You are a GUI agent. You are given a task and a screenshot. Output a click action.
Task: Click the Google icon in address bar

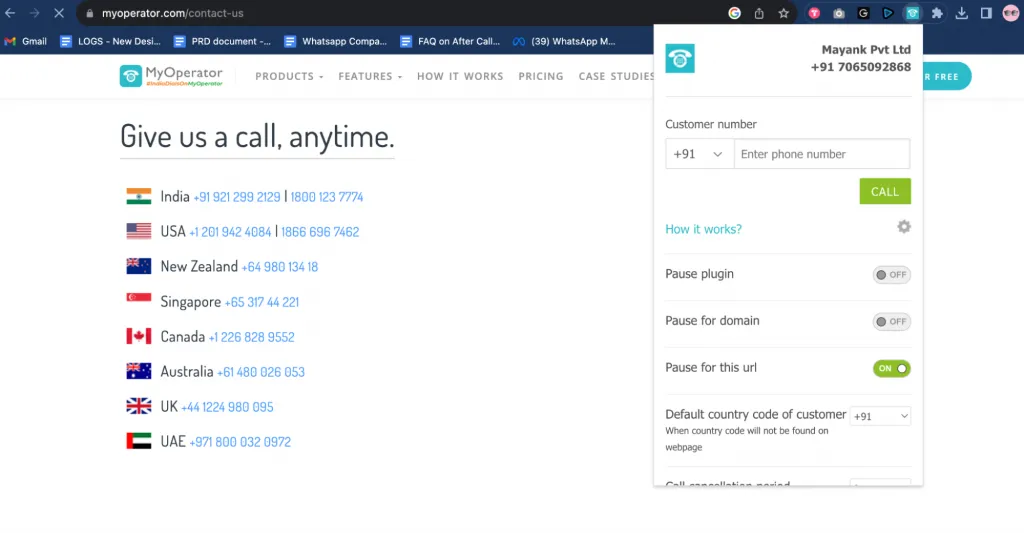pos(735,13)
